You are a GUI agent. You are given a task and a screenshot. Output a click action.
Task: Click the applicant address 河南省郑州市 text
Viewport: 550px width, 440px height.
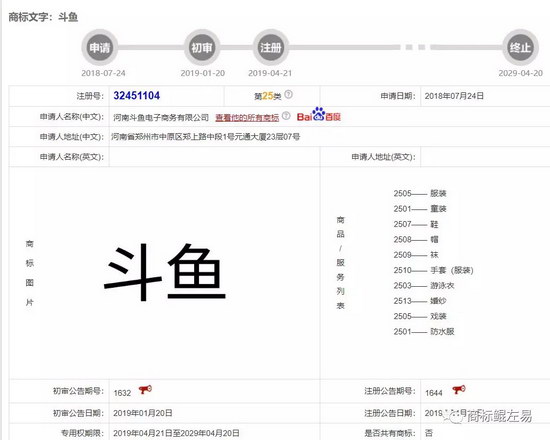coord(206,137)
